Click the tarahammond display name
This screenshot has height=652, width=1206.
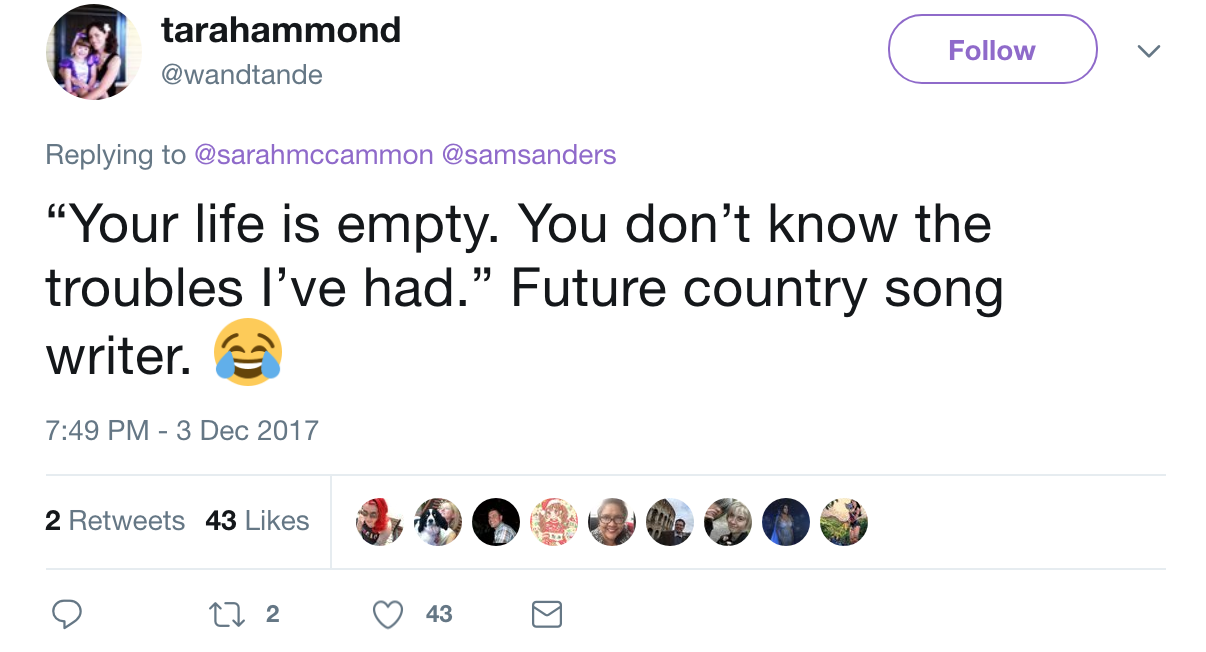[x=281, y=30]
